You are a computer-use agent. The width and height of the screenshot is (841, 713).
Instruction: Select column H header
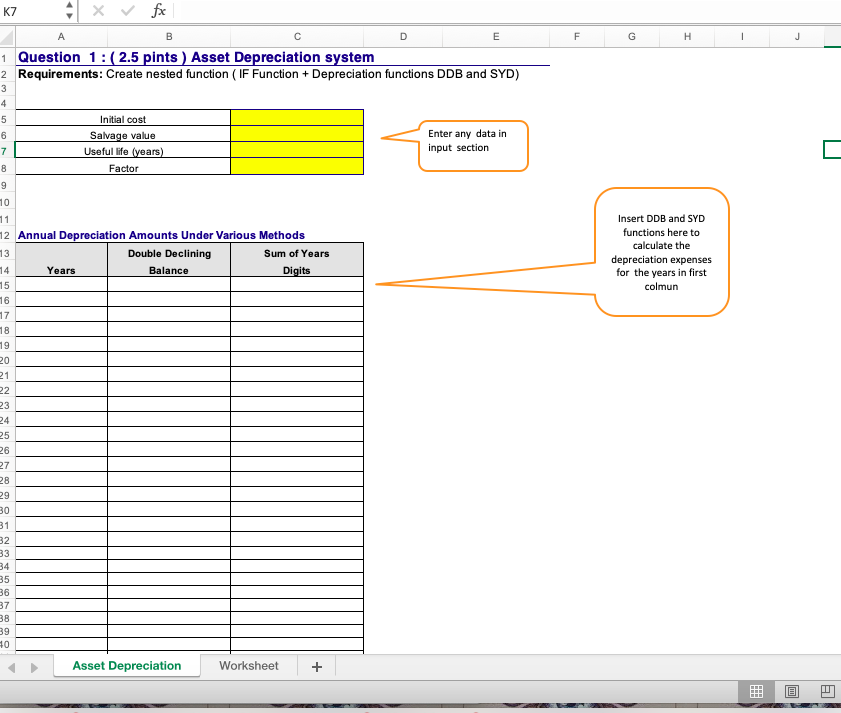687,36
